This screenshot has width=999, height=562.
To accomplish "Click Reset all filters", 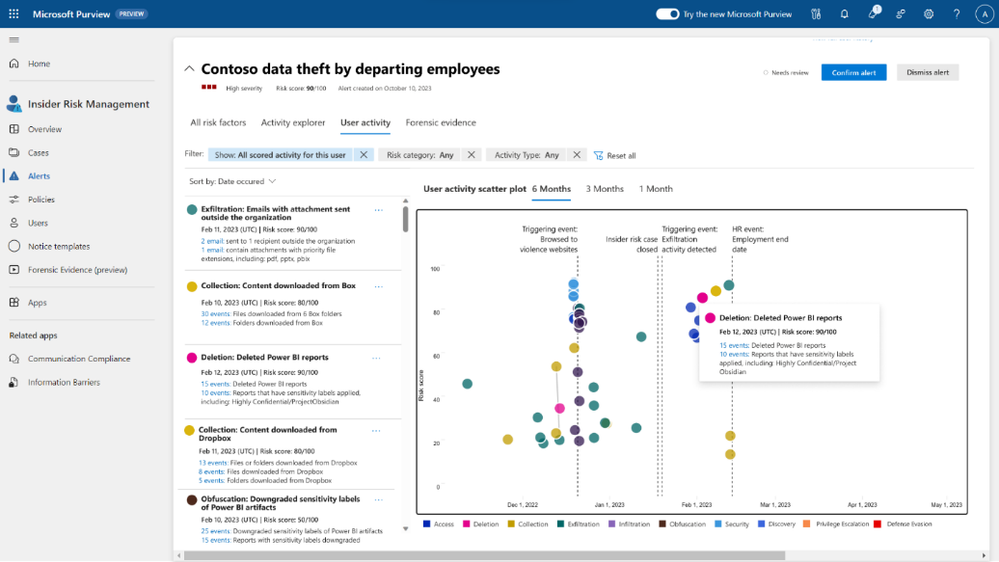I will [615, 155].
